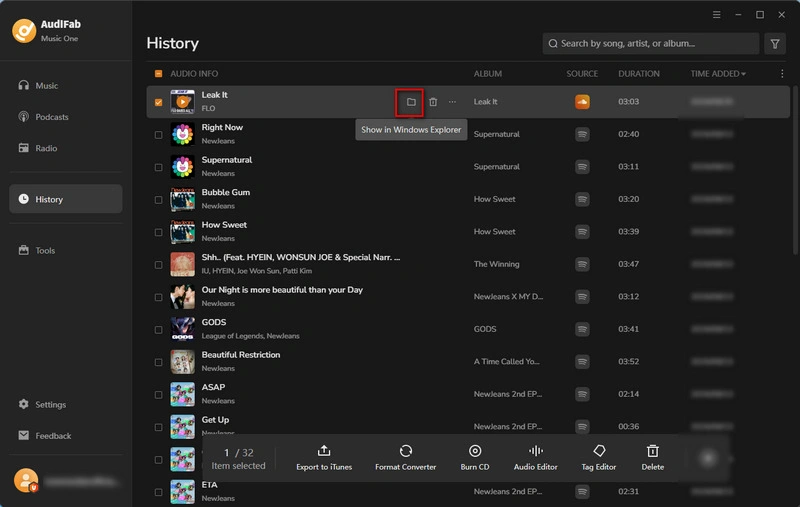Image resolution: width=800 pixels, height=507 pixels.
Task: Open the Audio Editor
Action: [x=536, y=458]
